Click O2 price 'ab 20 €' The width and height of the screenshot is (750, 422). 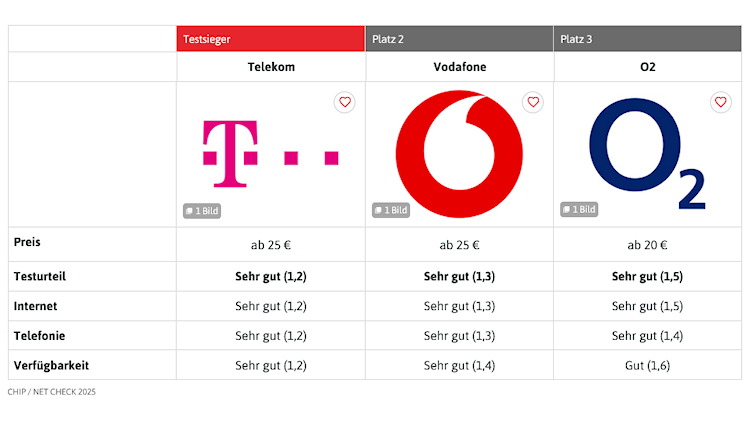pyautogui.click(x=647, y=245)
